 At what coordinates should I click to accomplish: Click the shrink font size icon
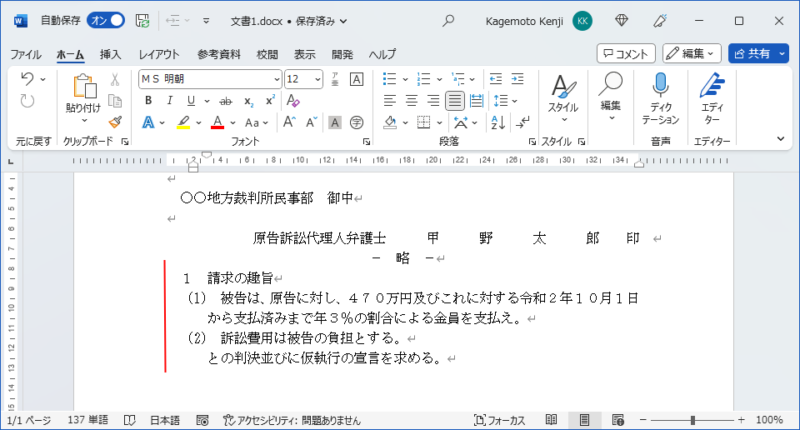click(311, 122)
